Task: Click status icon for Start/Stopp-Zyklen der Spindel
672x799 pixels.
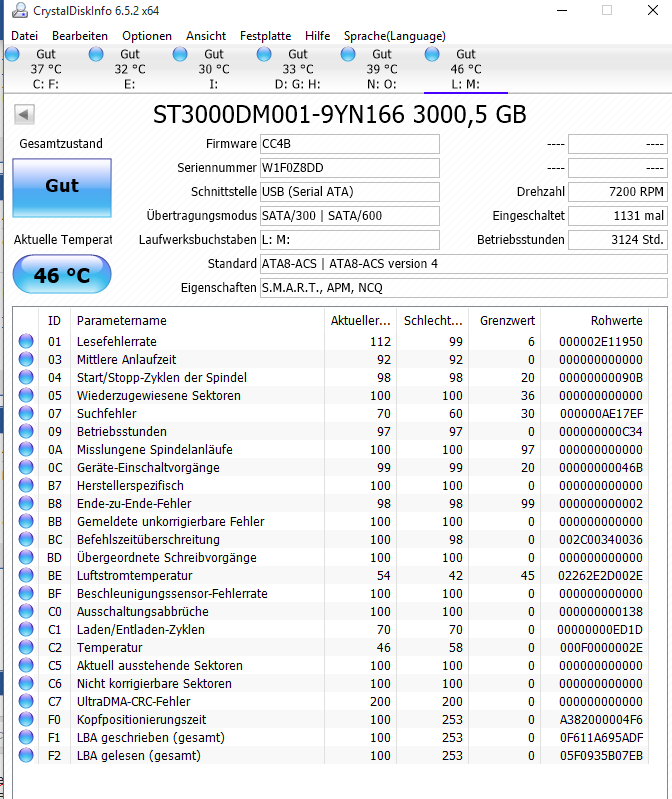Action: click(26, 378)
